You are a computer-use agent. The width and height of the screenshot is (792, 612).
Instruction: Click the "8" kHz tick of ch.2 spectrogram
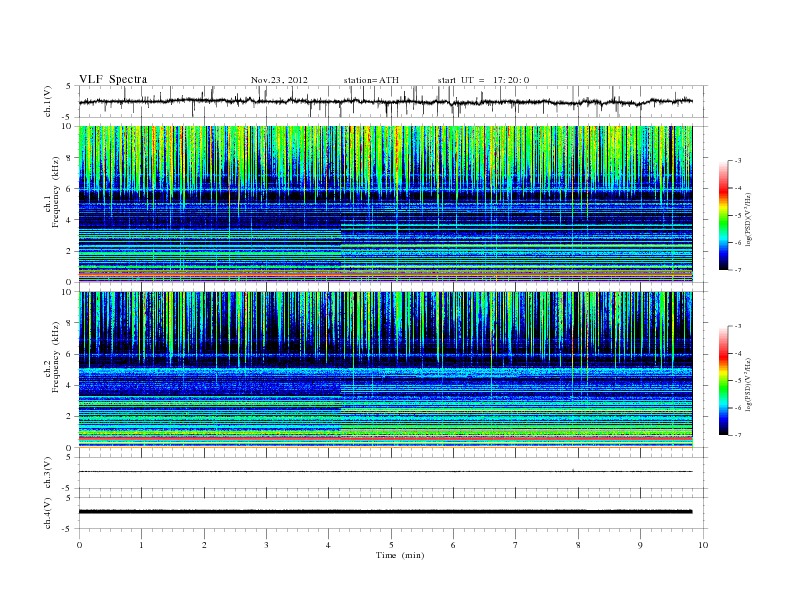[69, 323]
